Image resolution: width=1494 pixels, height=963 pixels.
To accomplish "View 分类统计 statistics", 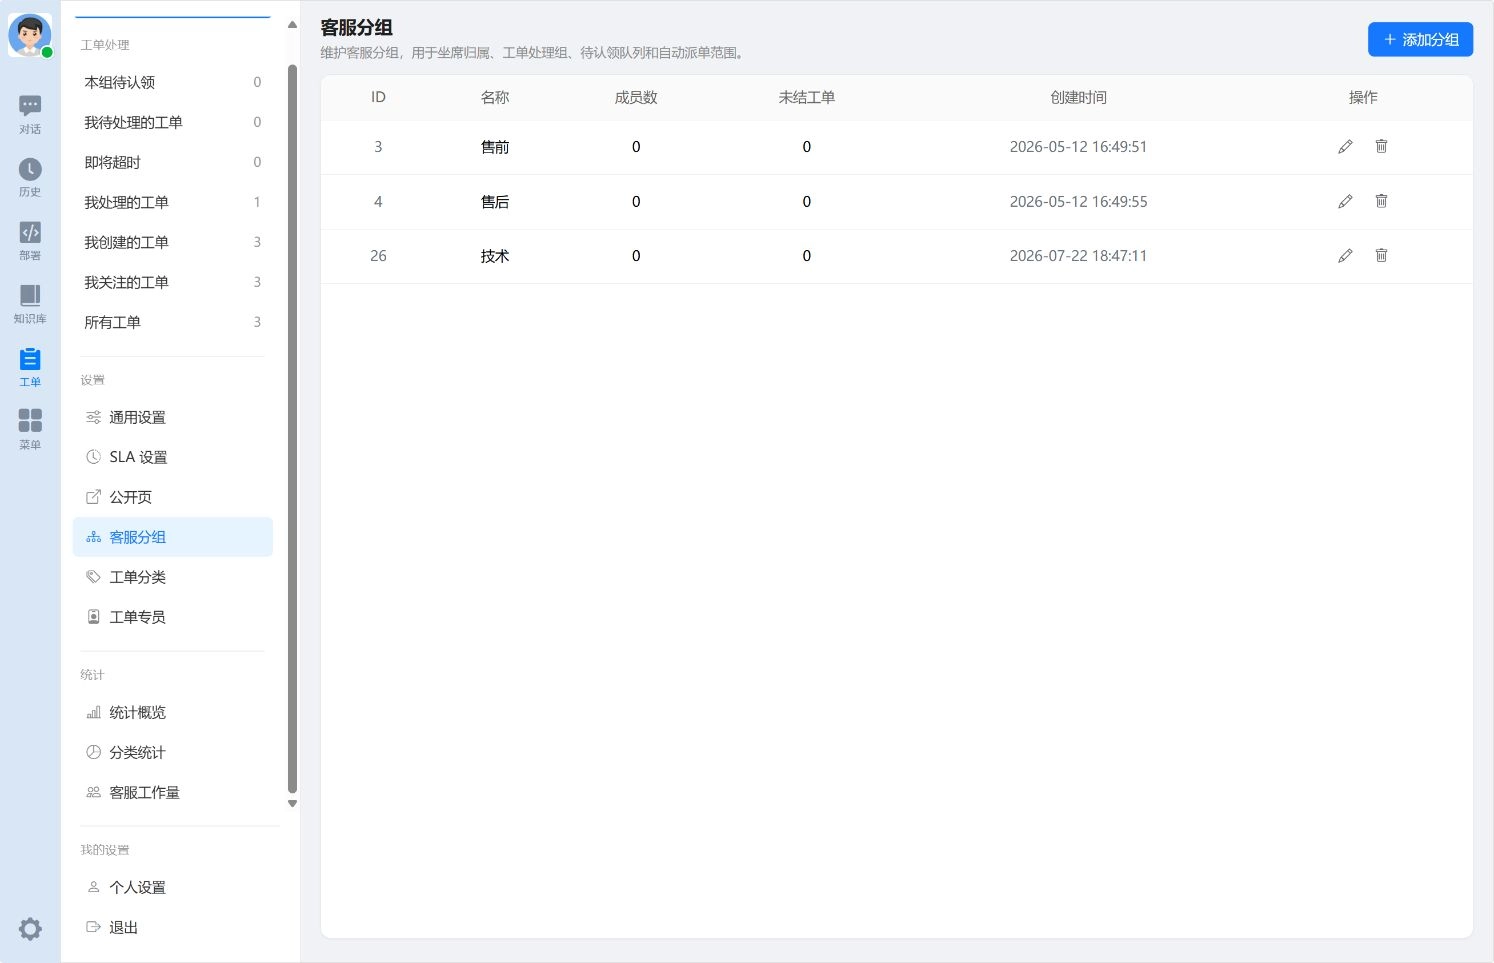I will [172, 752].
